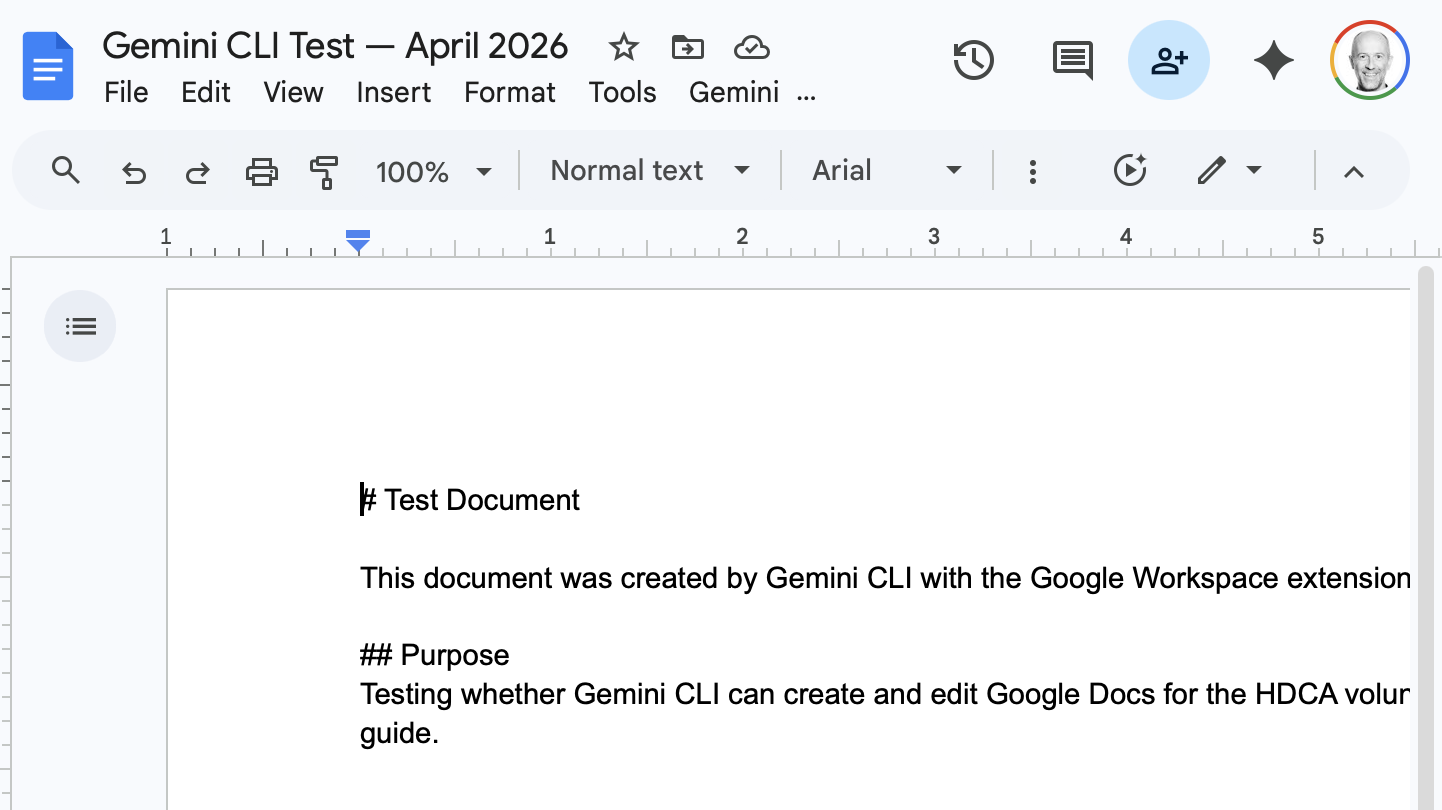1442x810 pixels.
Task: Undo the last change
Action: tap(134, 171)
